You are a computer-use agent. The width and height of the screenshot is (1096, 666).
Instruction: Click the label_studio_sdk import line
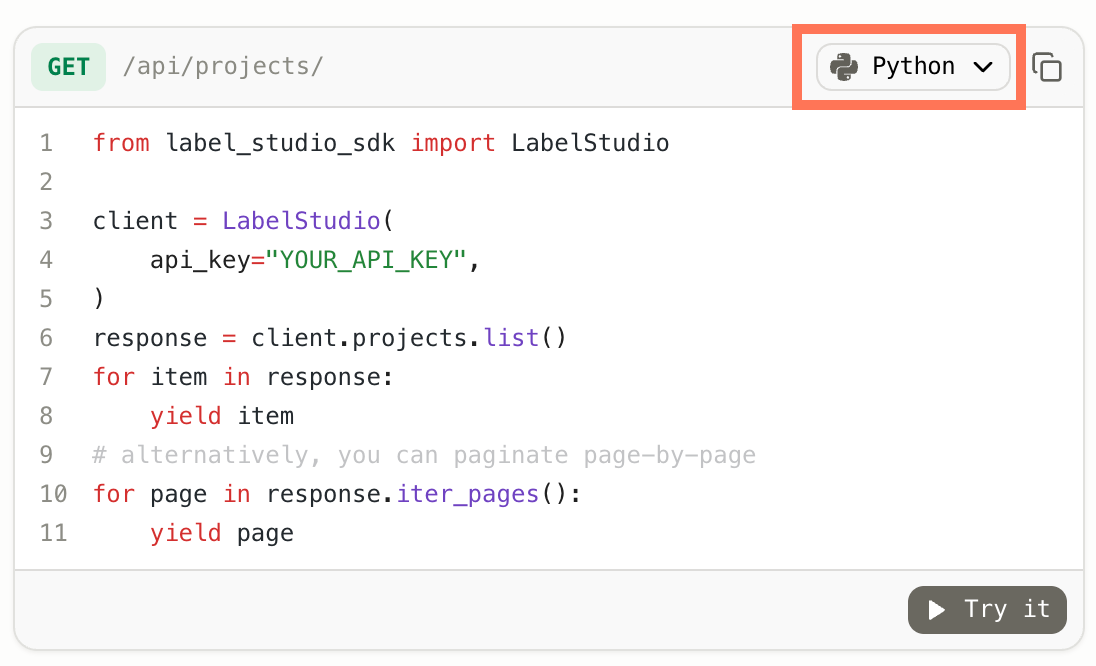pos(380,143)
